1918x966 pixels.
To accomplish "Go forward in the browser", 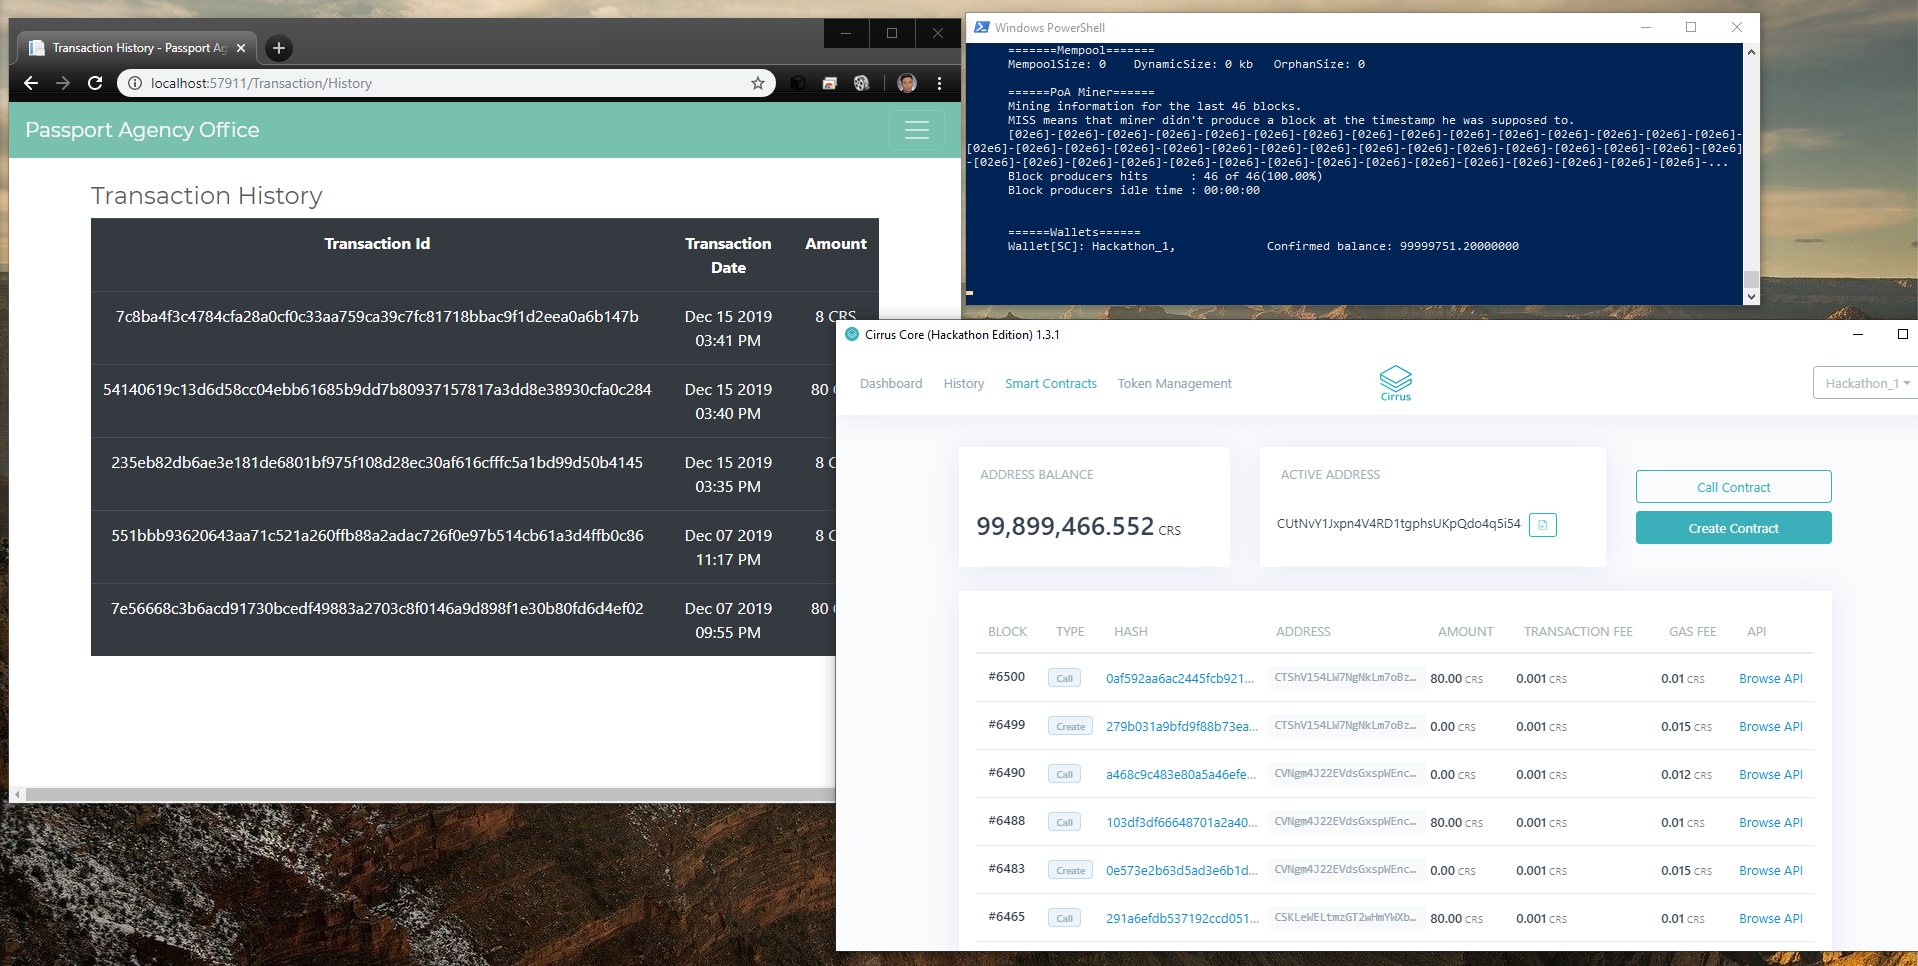I will click(63, 83).
